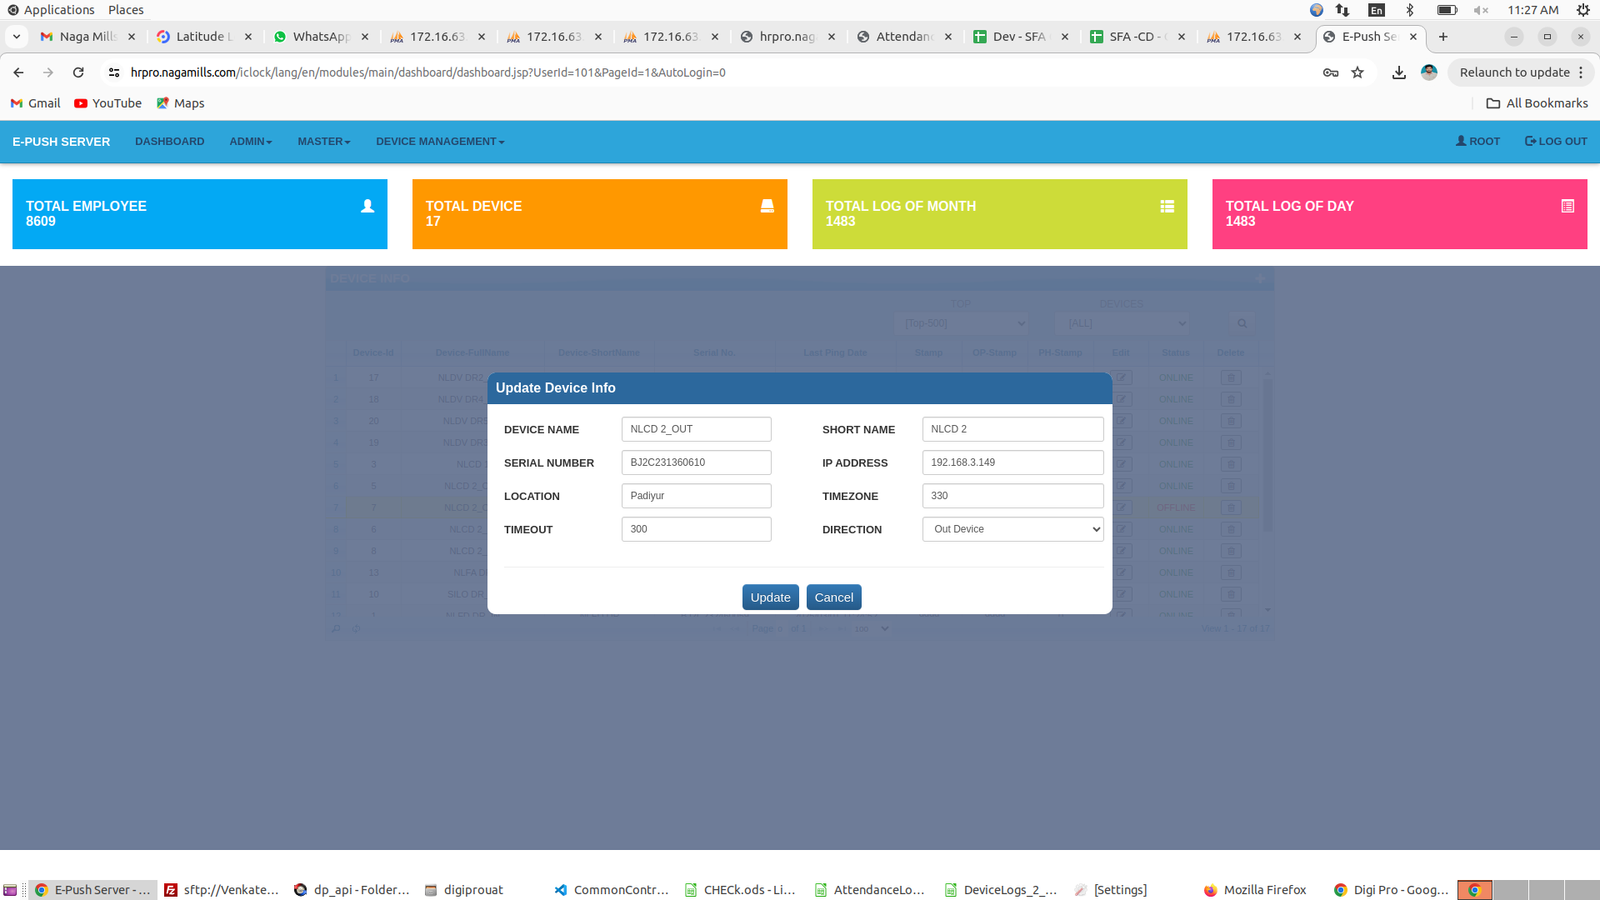Open the browser downloads icon
The height and width of the screenshot is (900, 1600).
point(1399,73)
